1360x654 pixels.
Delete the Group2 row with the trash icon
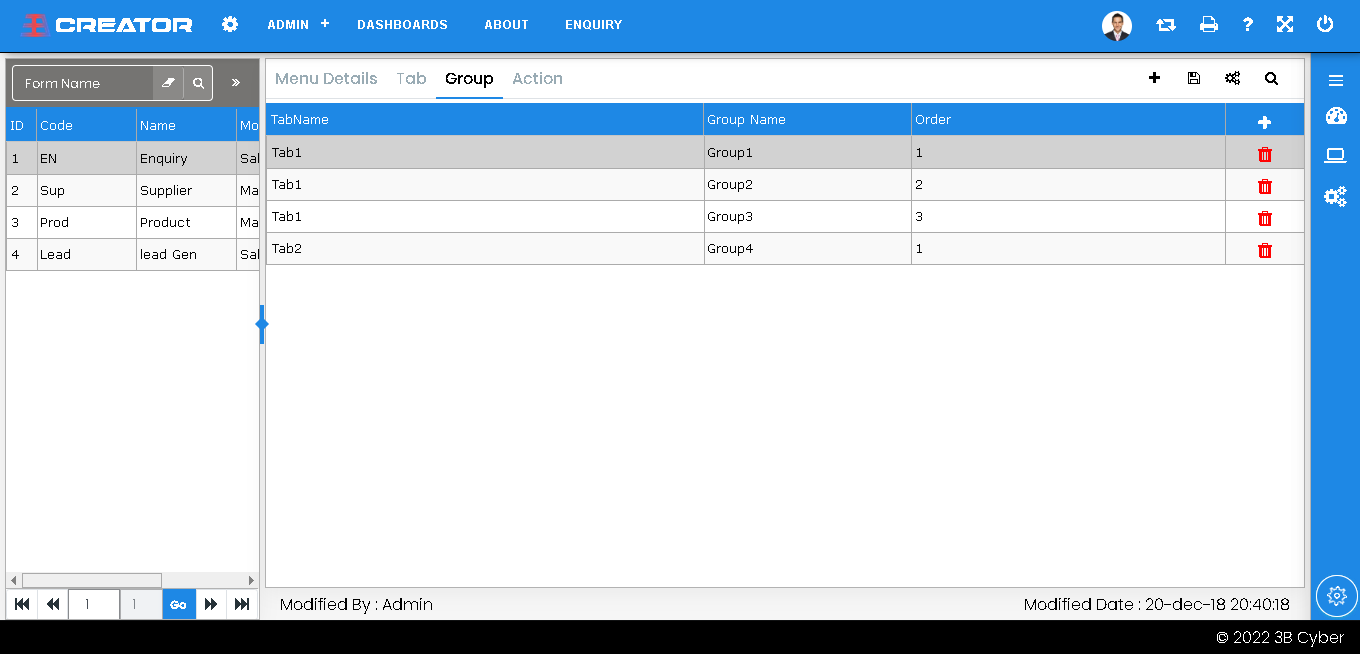(x=1264, y=186)
